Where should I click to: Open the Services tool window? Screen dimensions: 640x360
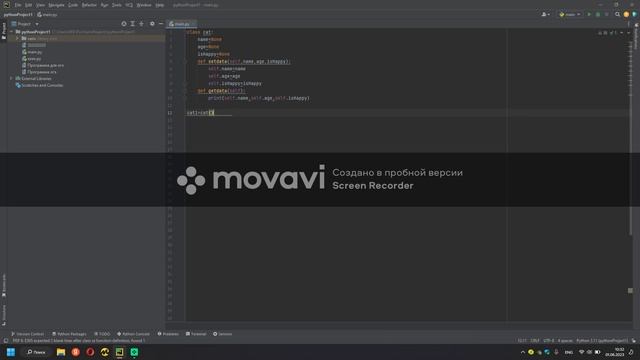click(x=223, y=334)
